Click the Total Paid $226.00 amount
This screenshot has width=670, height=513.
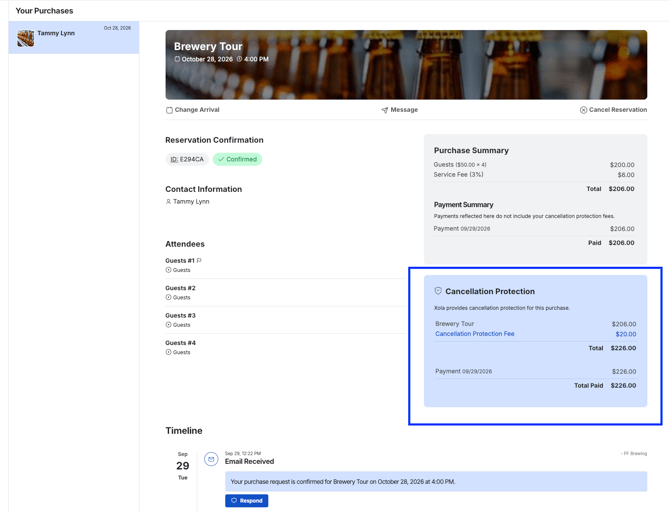pos(623,385)
